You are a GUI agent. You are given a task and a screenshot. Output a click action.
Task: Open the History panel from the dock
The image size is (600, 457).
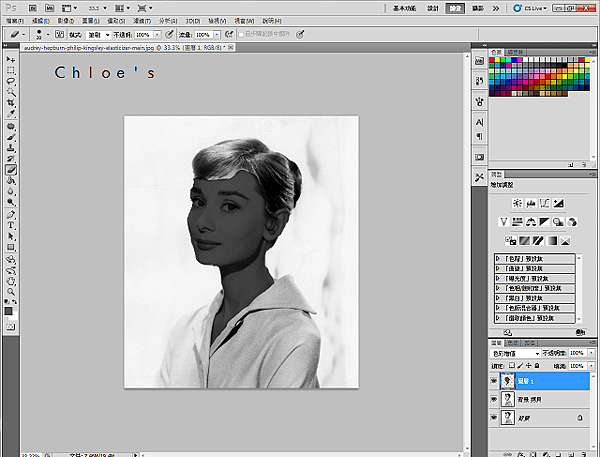479,81
